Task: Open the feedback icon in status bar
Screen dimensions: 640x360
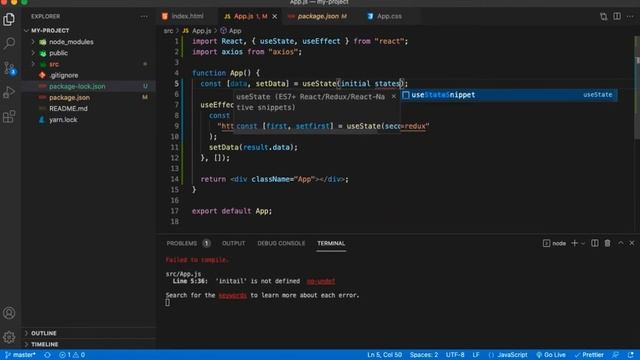Action: 616,355
